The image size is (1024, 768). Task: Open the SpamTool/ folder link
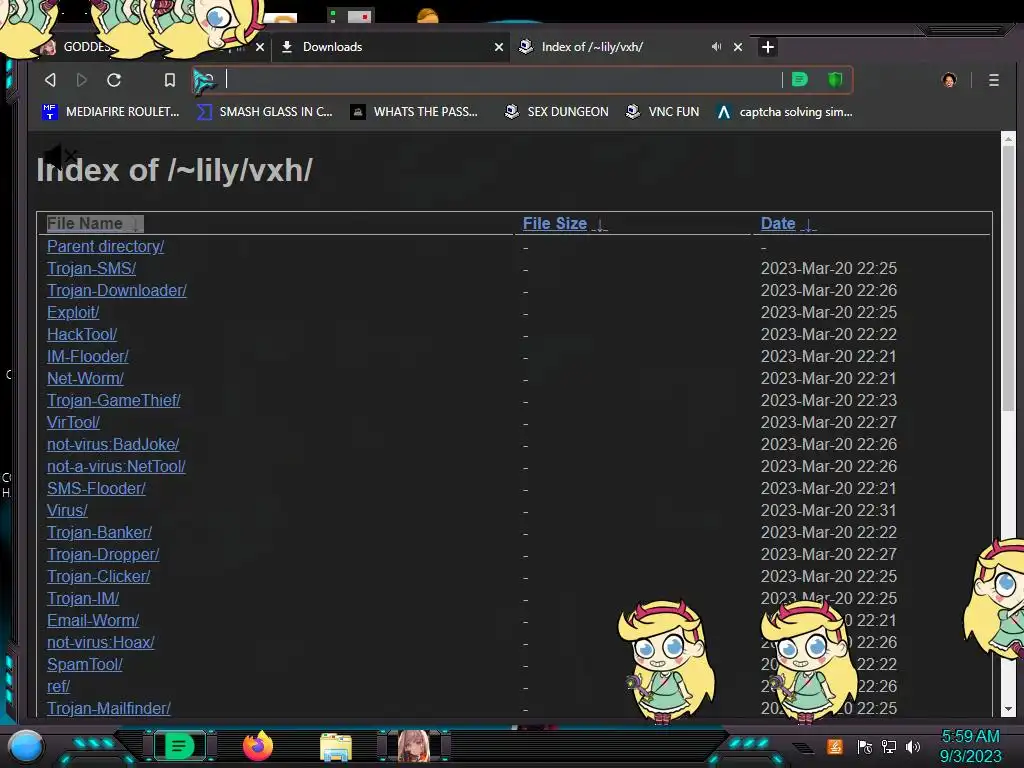click(x=85, y=665)
